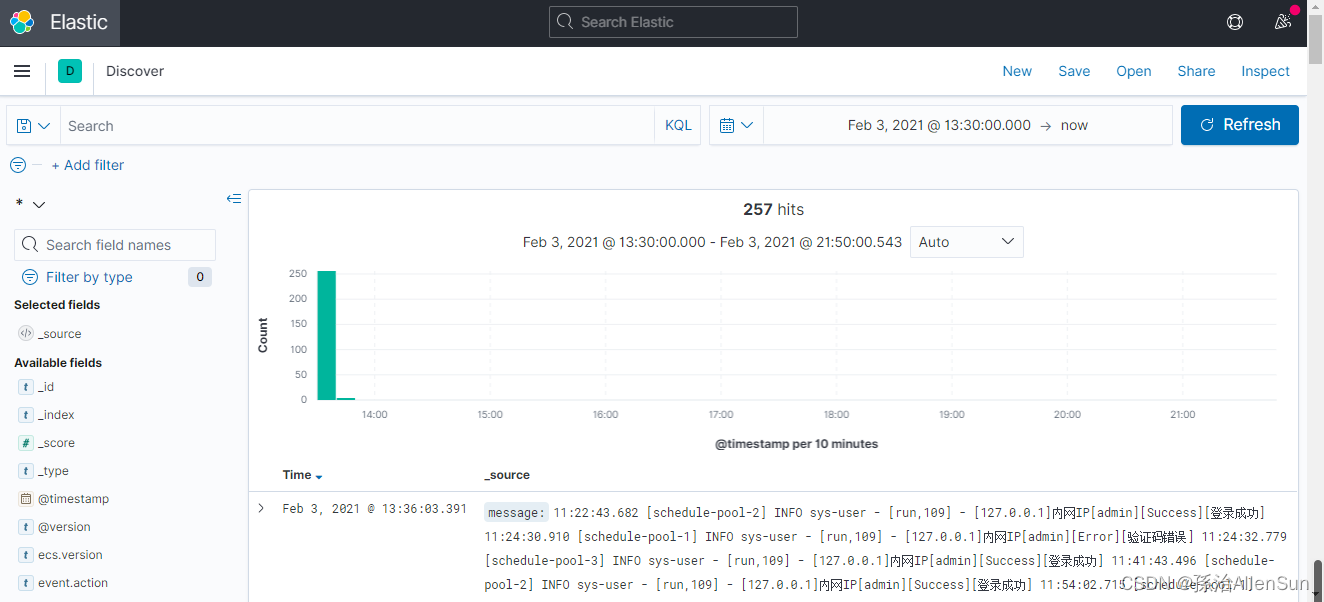
Task: Click Share in the top menu
Action: 1196,71
